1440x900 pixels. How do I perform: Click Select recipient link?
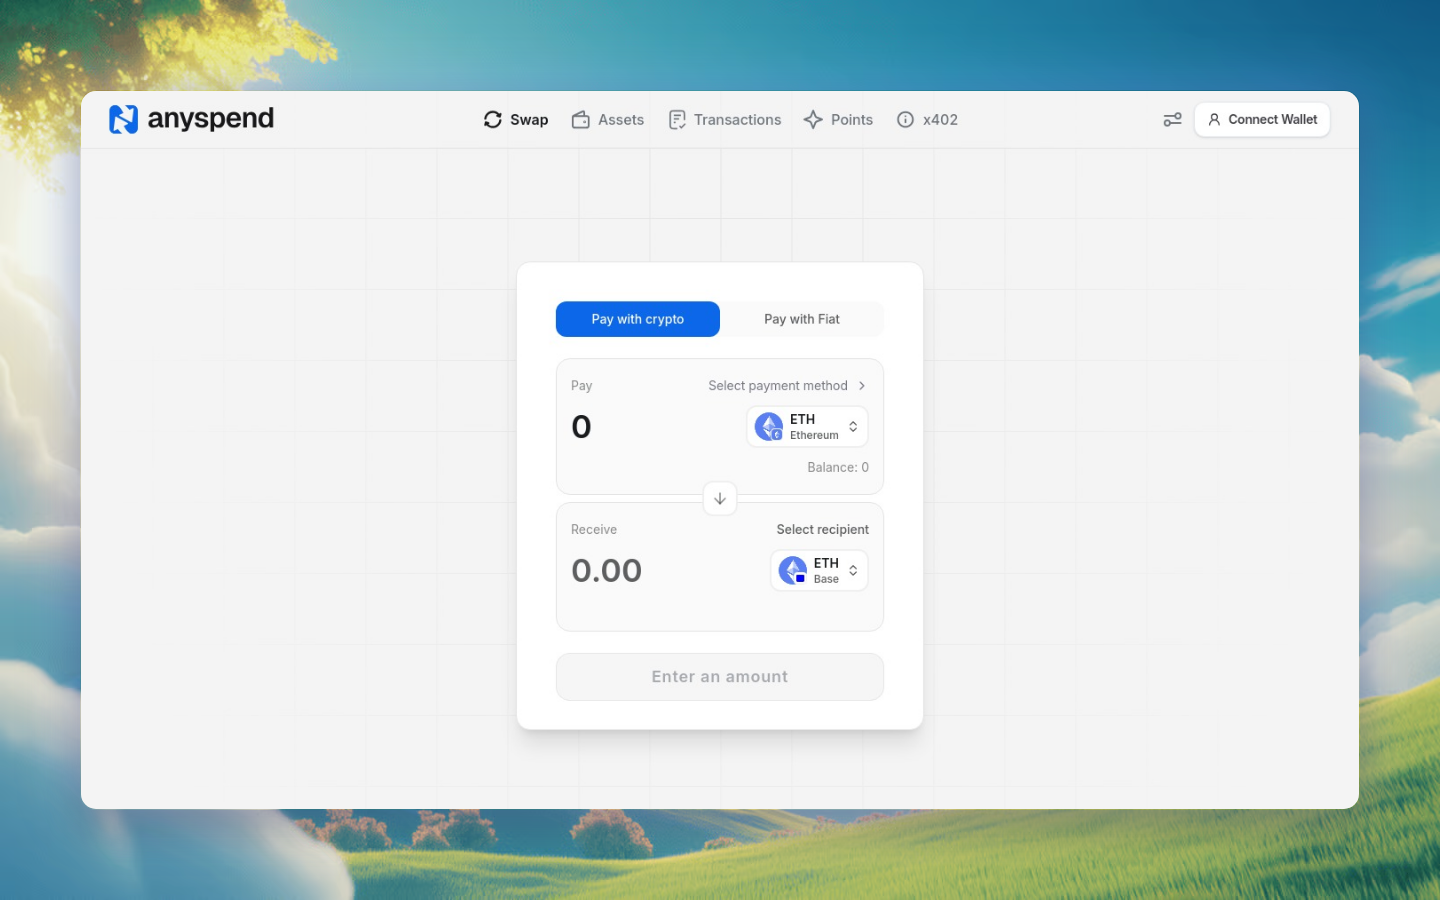coord(823,530)
